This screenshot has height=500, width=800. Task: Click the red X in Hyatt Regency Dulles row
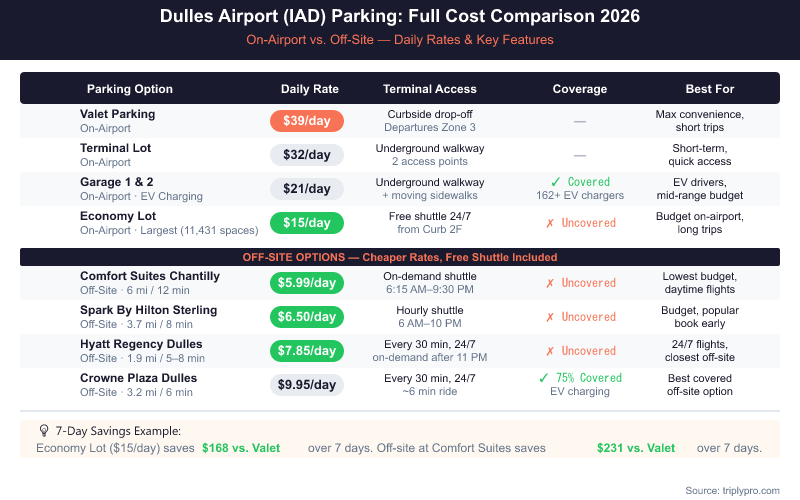coord(548,351)
